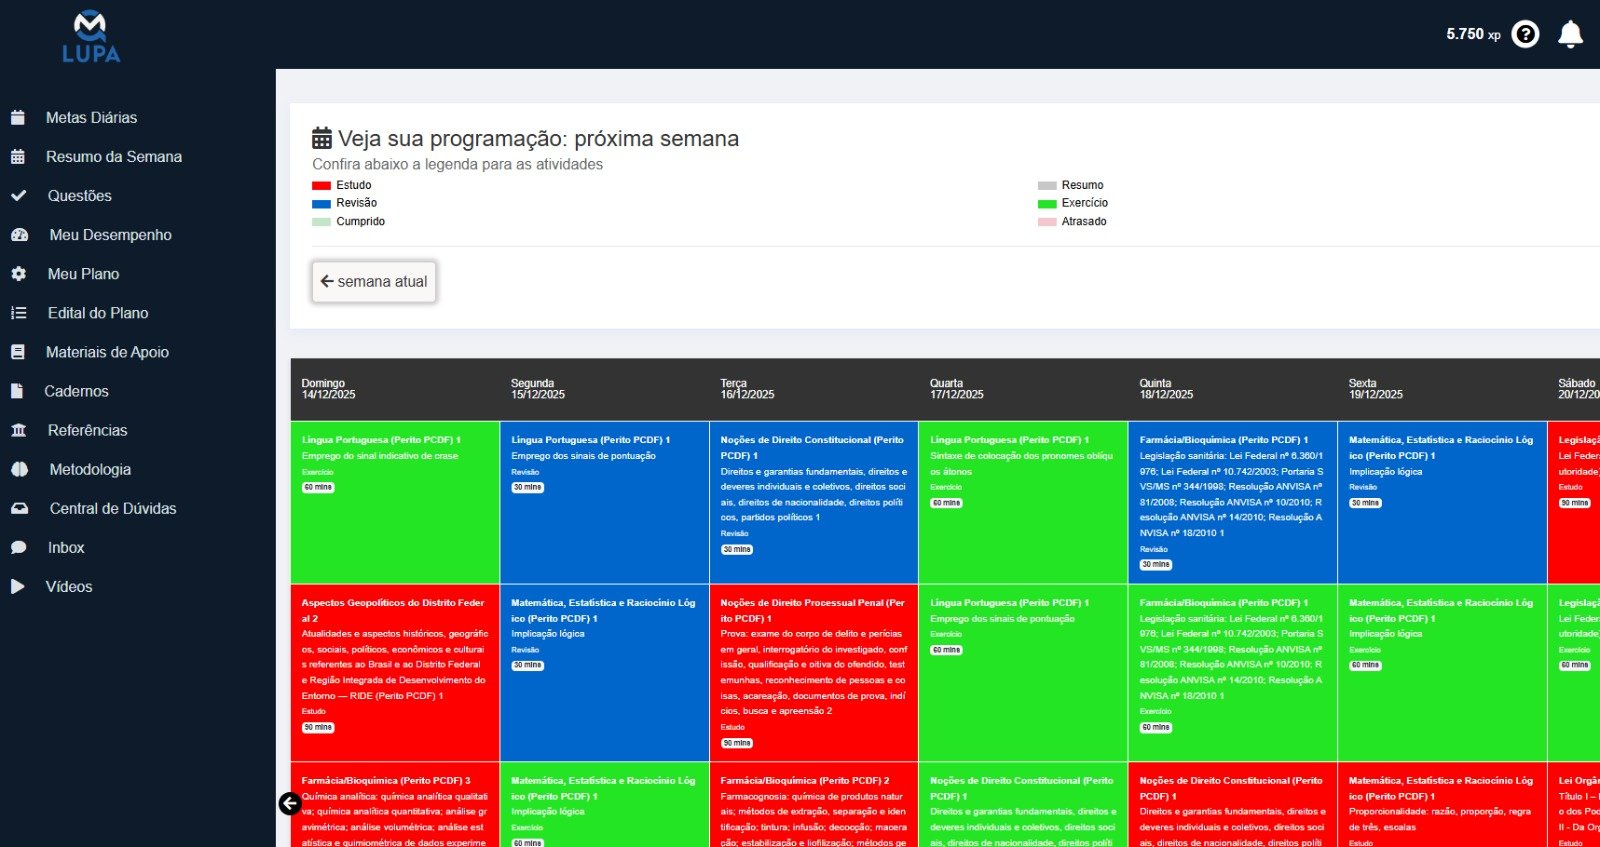Open Cadernos section
The image size is (1600, 847).
(x=76, y=391)
